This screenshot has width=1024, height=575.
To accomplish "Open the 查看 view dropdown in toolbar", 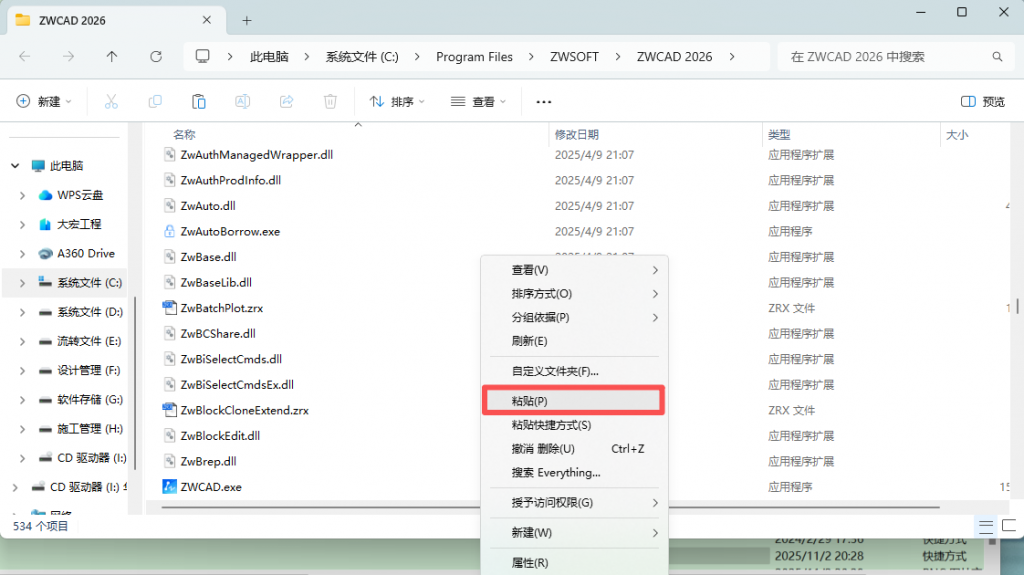I will click(x=479, y=101).
